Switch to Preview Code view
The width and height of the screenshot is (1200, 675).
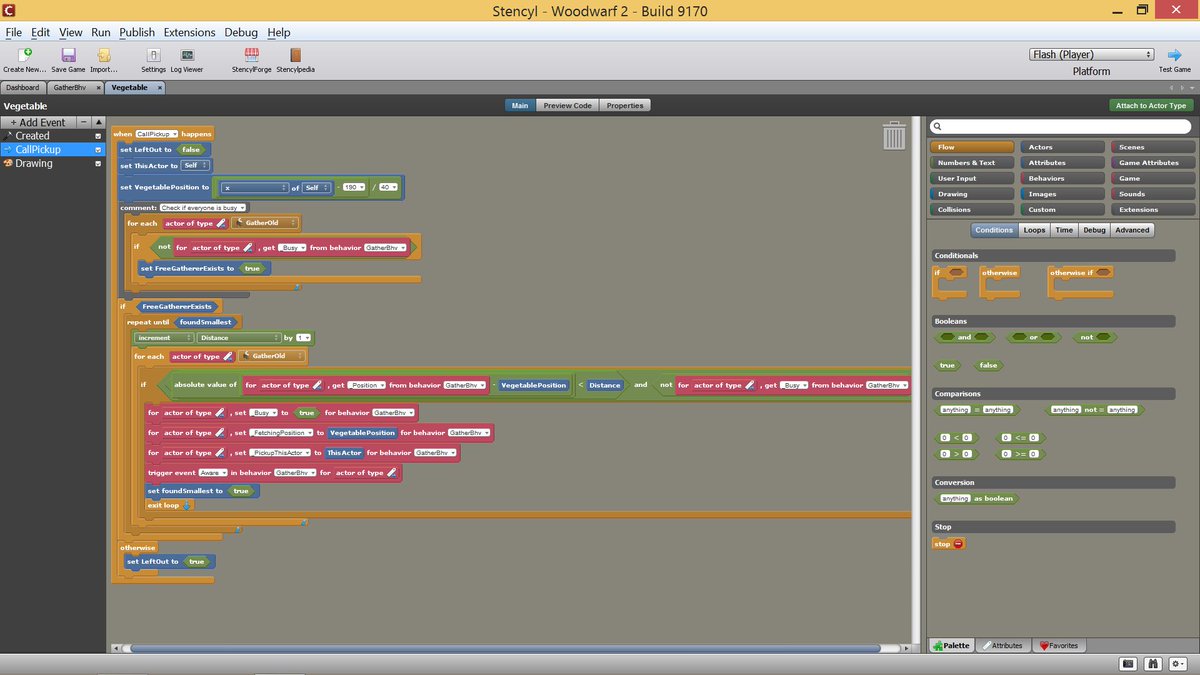567,105
